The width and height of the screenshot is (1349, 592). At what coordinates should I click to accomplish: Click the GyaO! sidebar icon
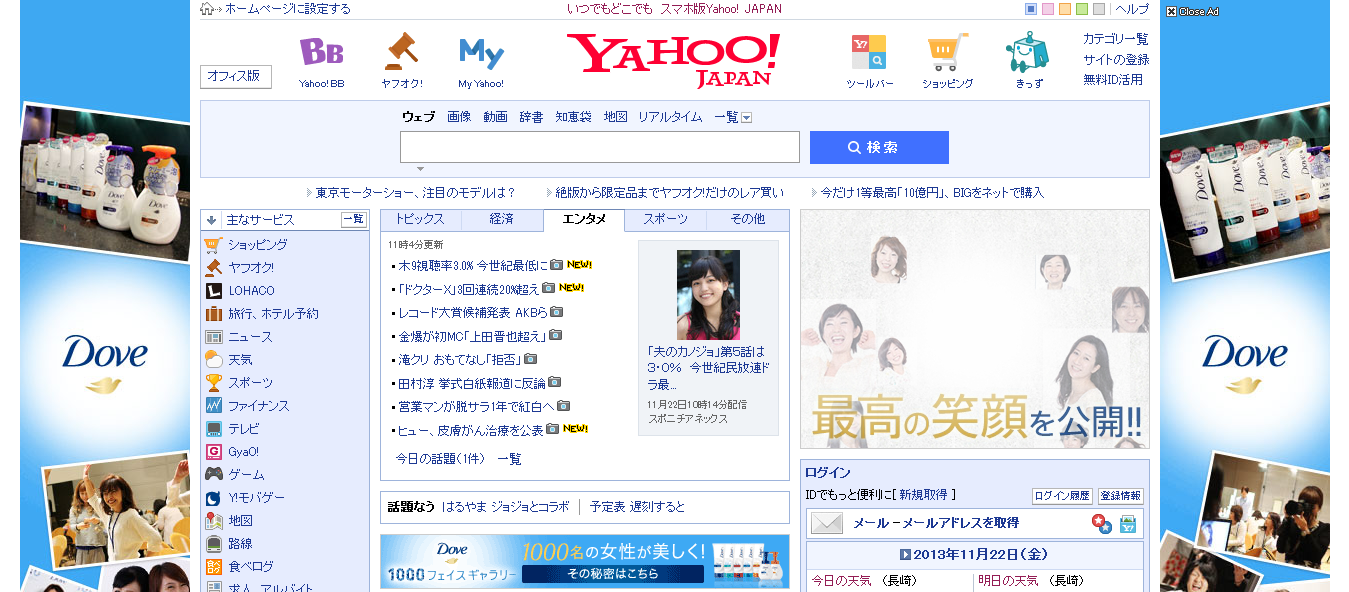pos(213,452)
